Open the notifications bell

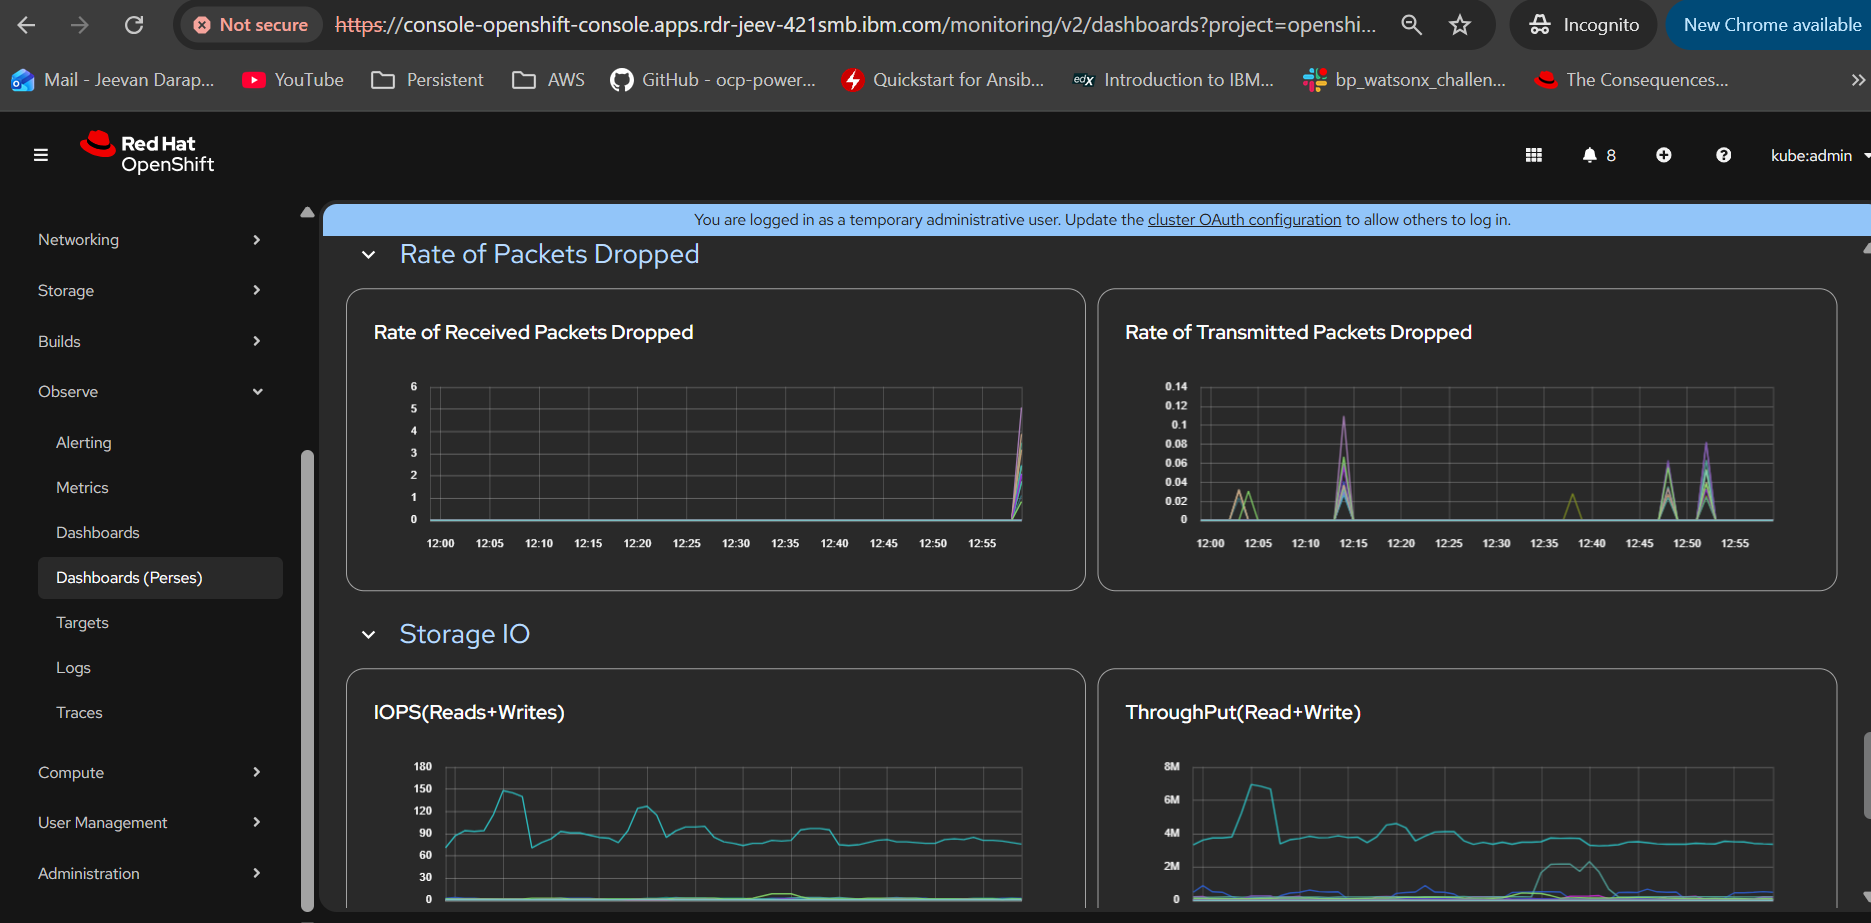pos(1597,155)
